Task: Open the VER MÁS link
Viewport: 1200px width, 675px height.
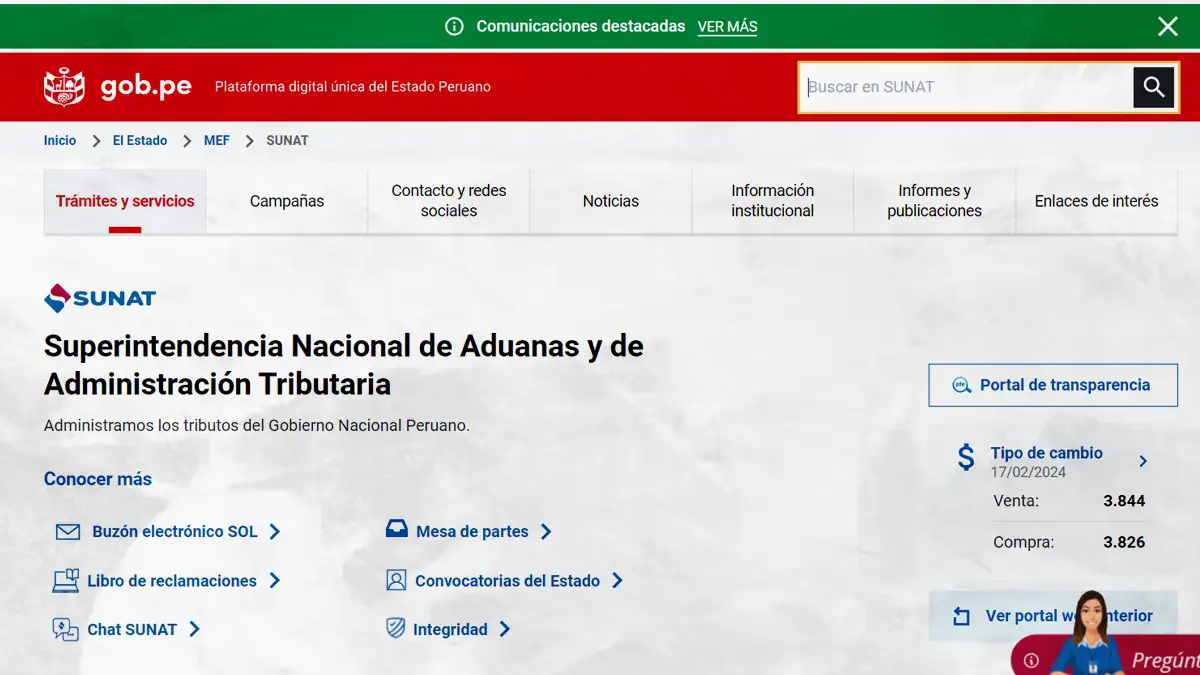Action: [727, 27]
